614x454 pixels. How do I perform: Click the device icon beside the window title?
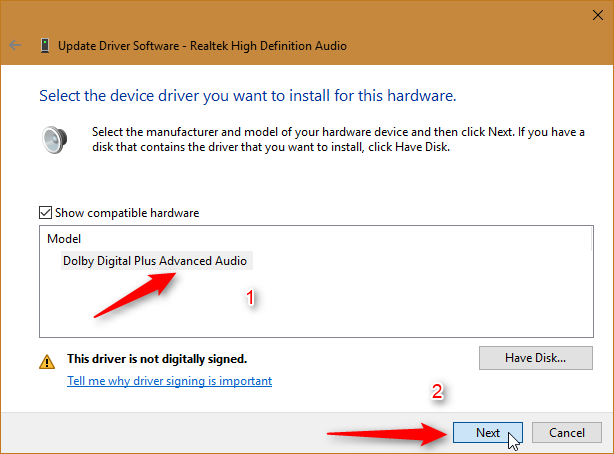click(45, 46)
